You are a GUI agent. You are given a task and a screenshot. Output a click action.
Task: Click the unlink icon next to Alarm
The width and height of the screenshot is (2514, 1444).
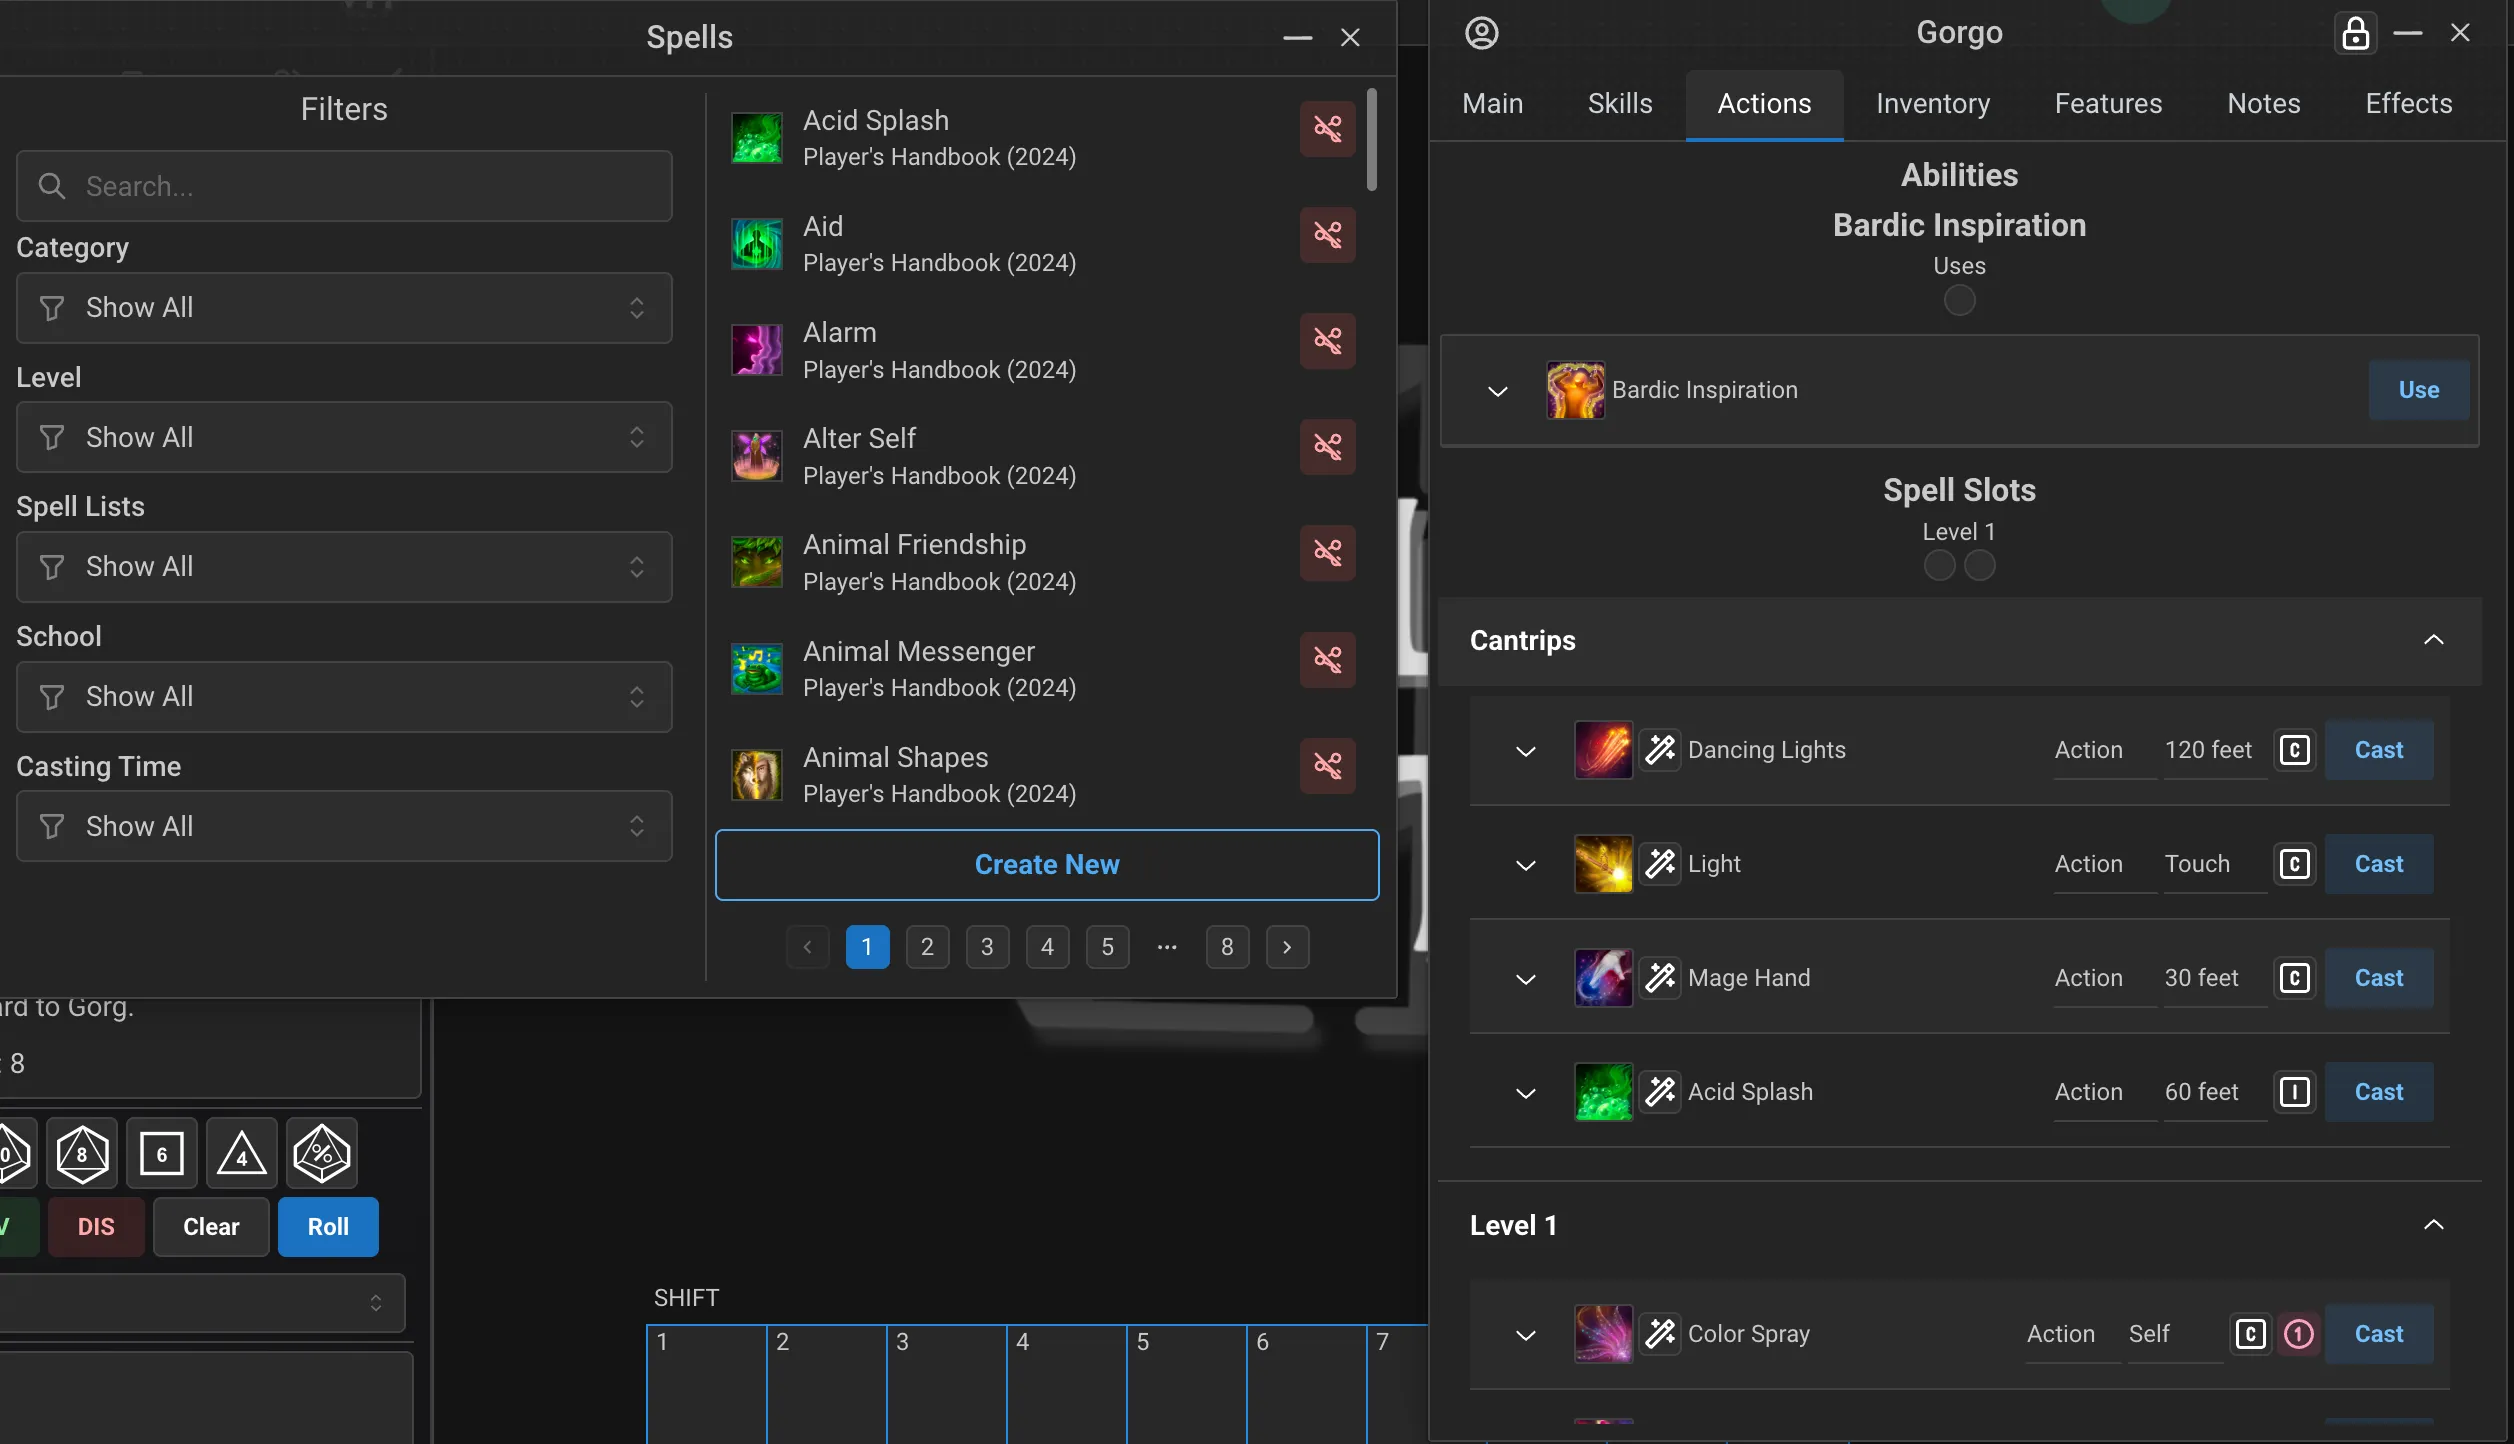coord(1327,341)
